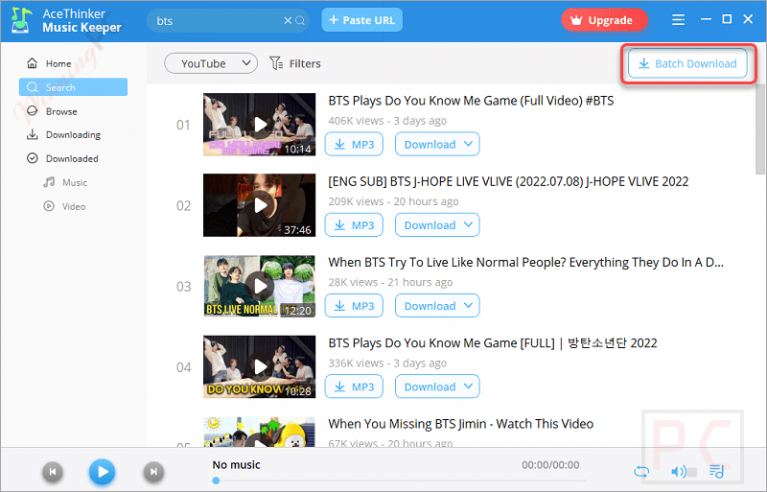
Task: Minimize the Music Keeper window
Action: point(706,20)
